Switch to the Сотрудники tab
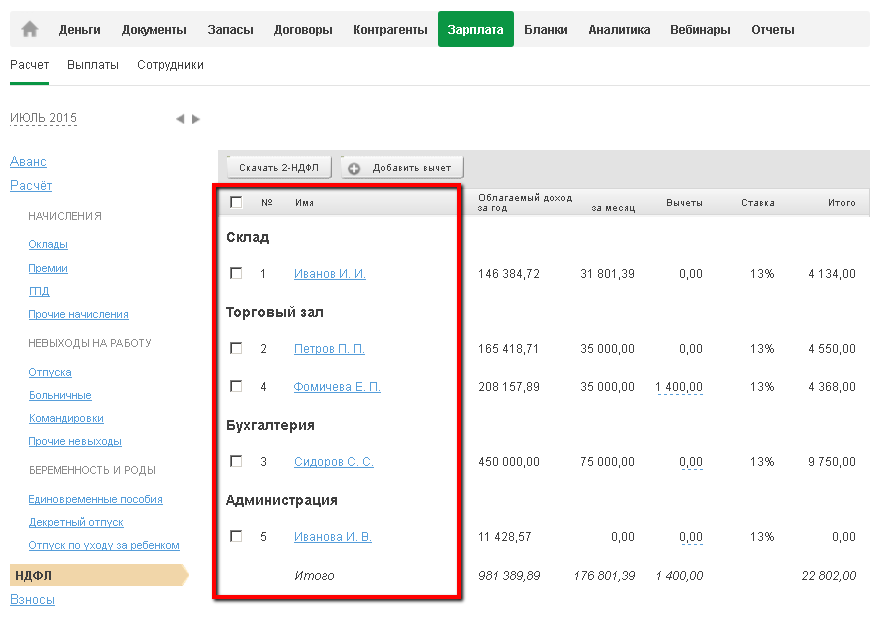The image size is (880, 624). [170, 65]
